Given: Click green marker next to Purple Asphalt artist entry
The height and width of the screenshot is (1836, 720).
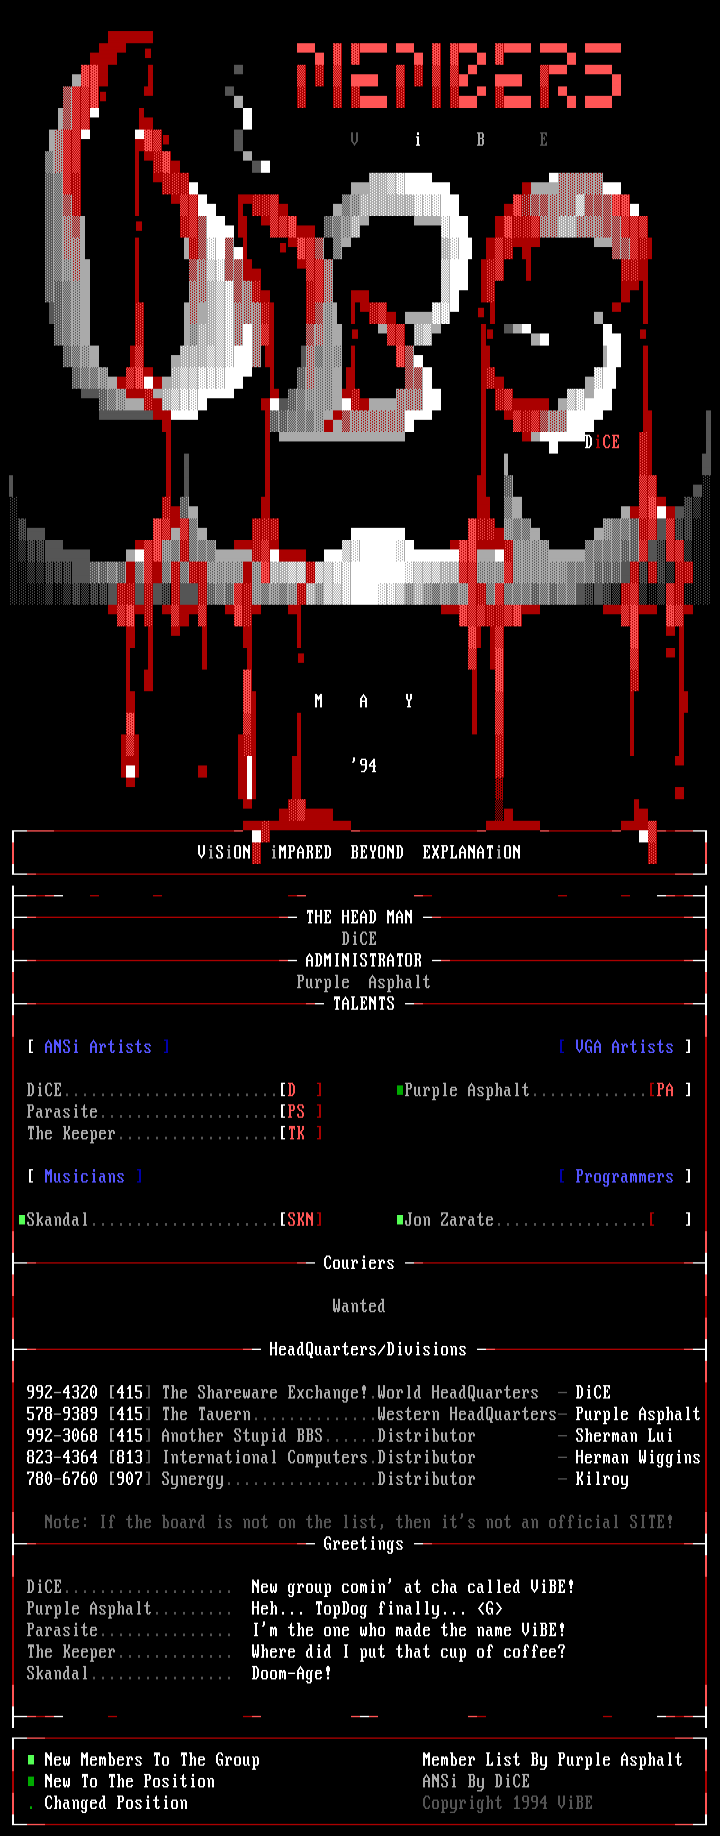Looking at the screenshot, I should tap(400, 1090).
